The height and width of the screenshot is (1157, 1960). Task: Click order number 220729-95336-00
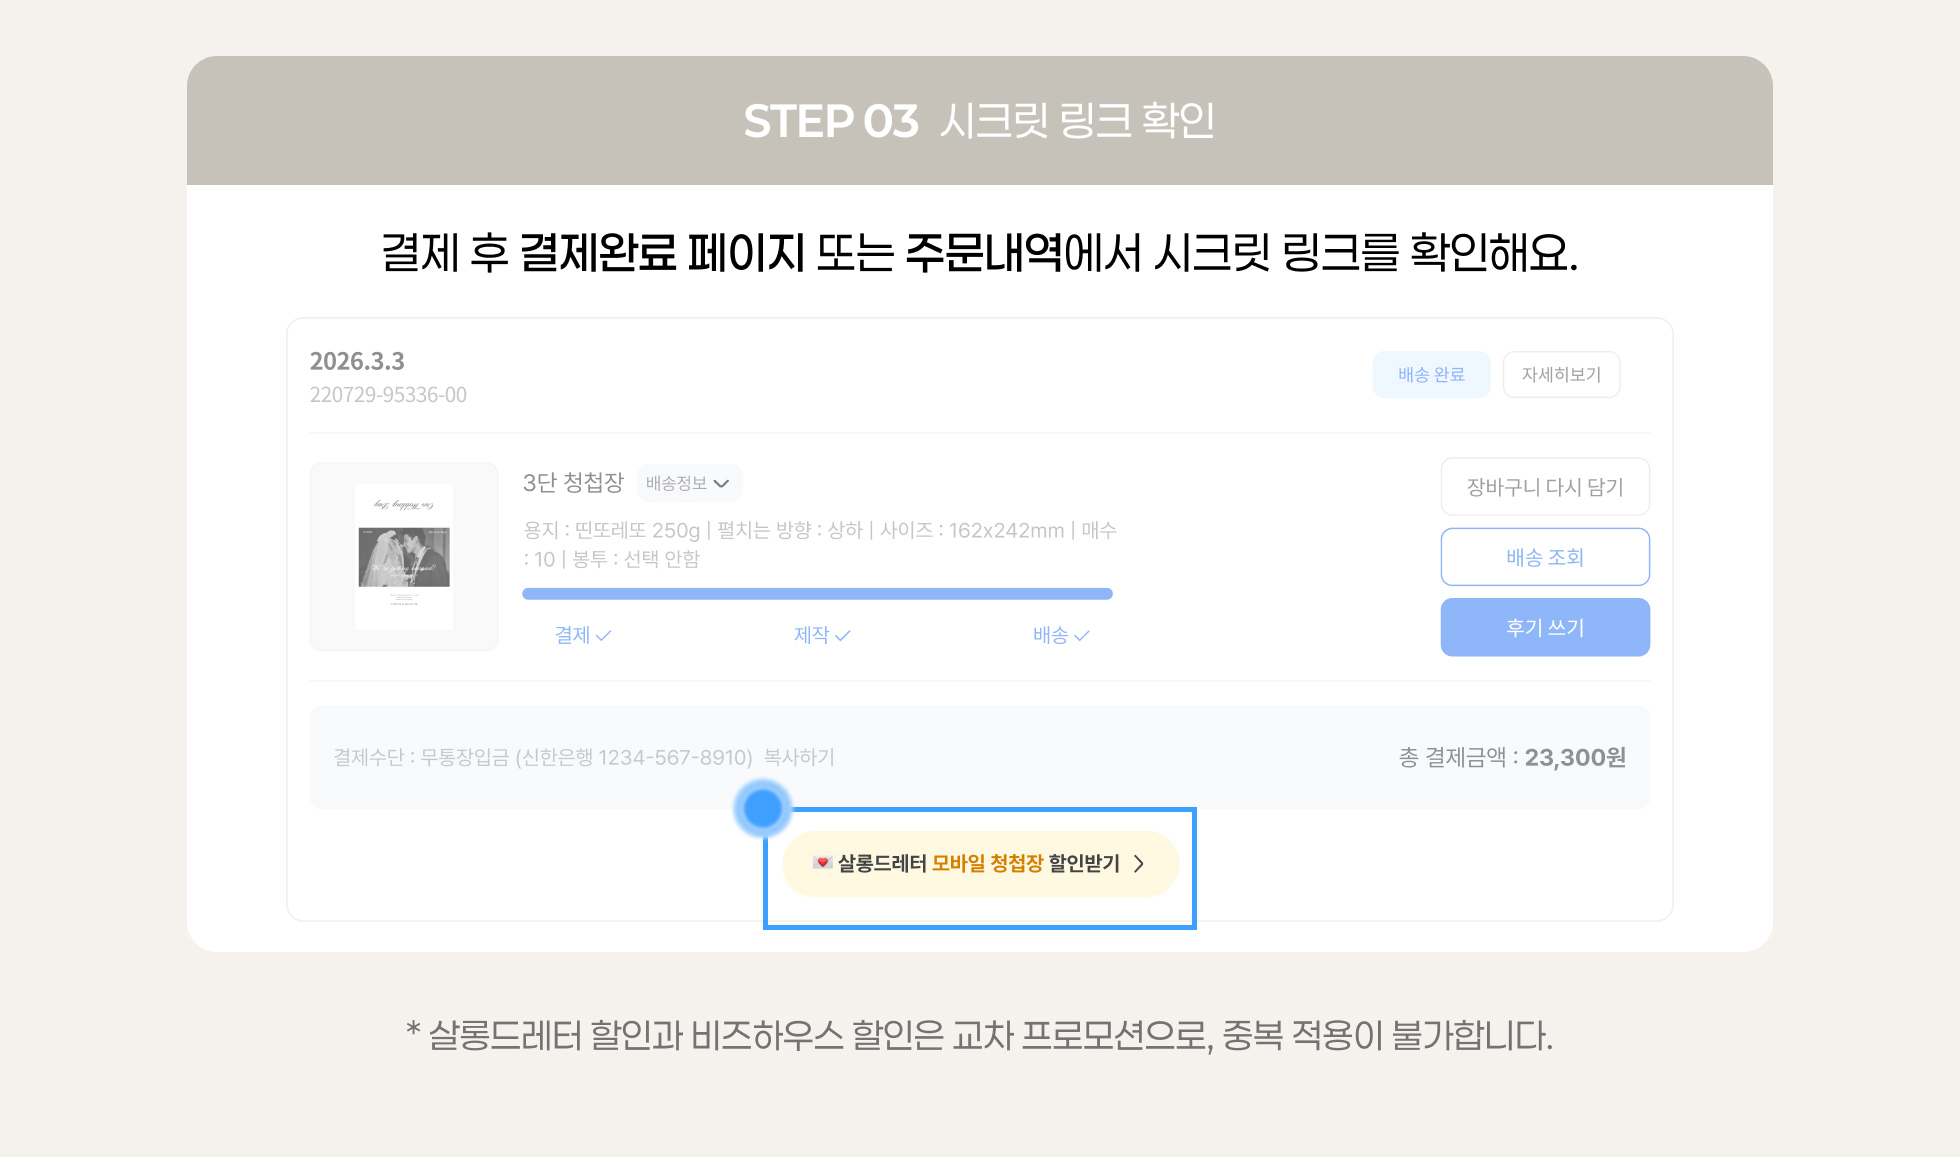click(388, 395)
